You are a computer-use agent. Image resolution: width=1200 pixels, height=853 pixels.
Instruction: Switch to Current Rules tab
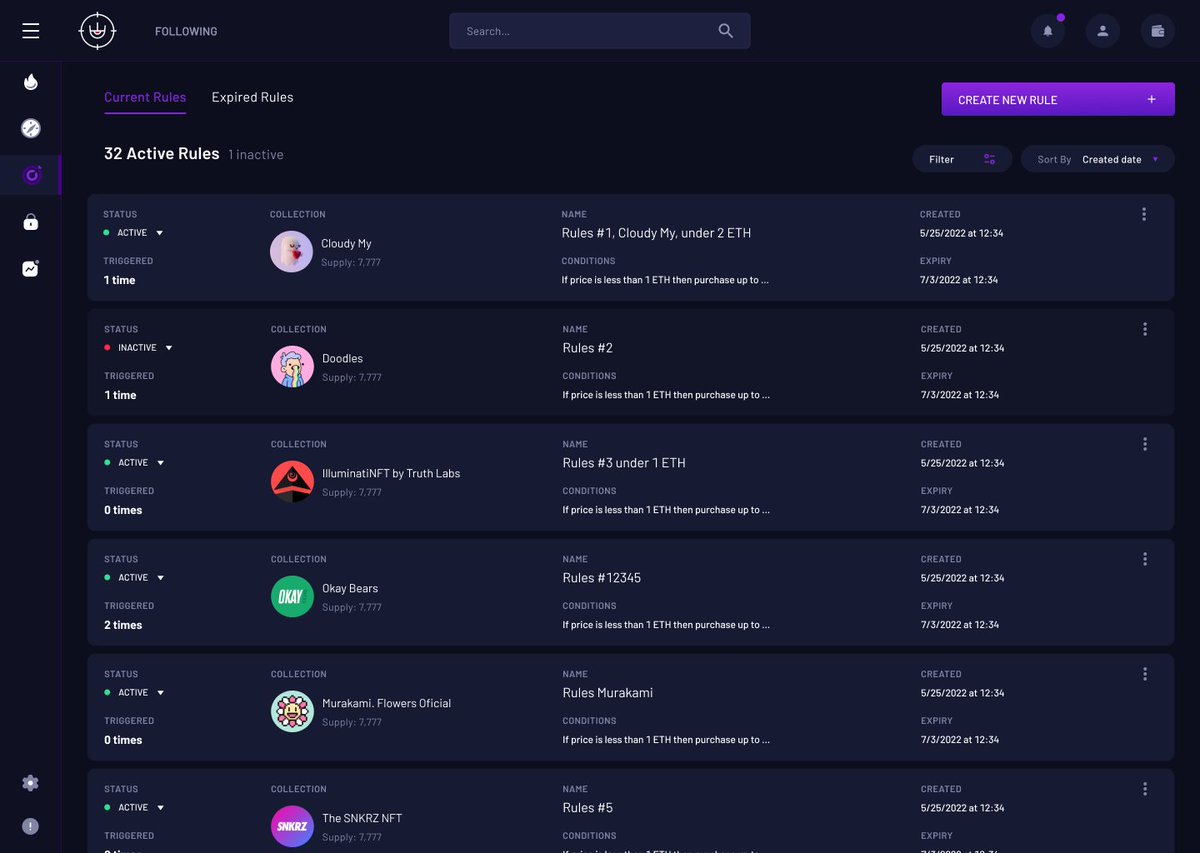click(x=145, y=97)
